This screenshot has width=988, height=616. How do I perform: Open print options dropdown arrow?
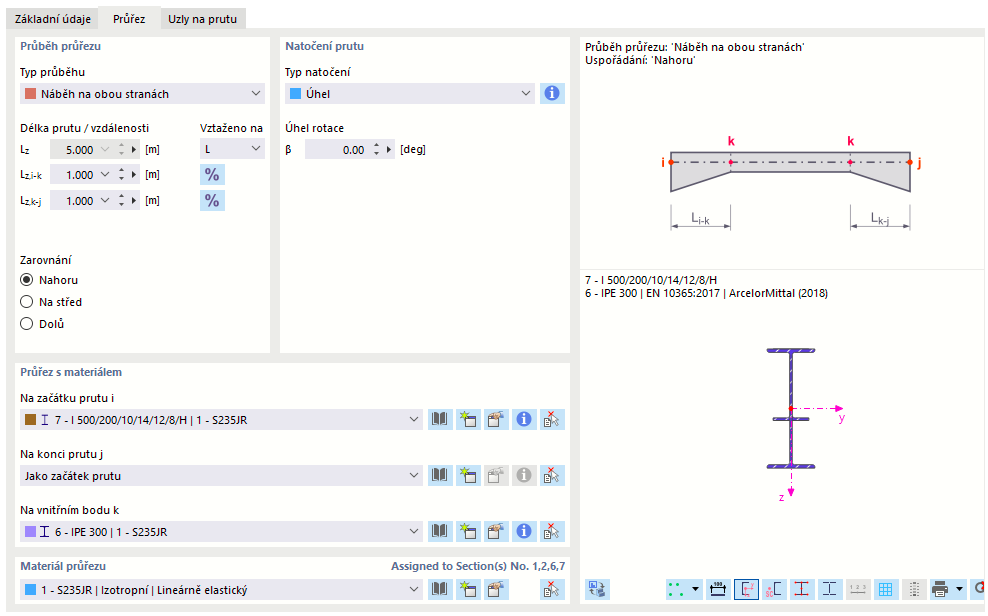click(x=960, y=590)
